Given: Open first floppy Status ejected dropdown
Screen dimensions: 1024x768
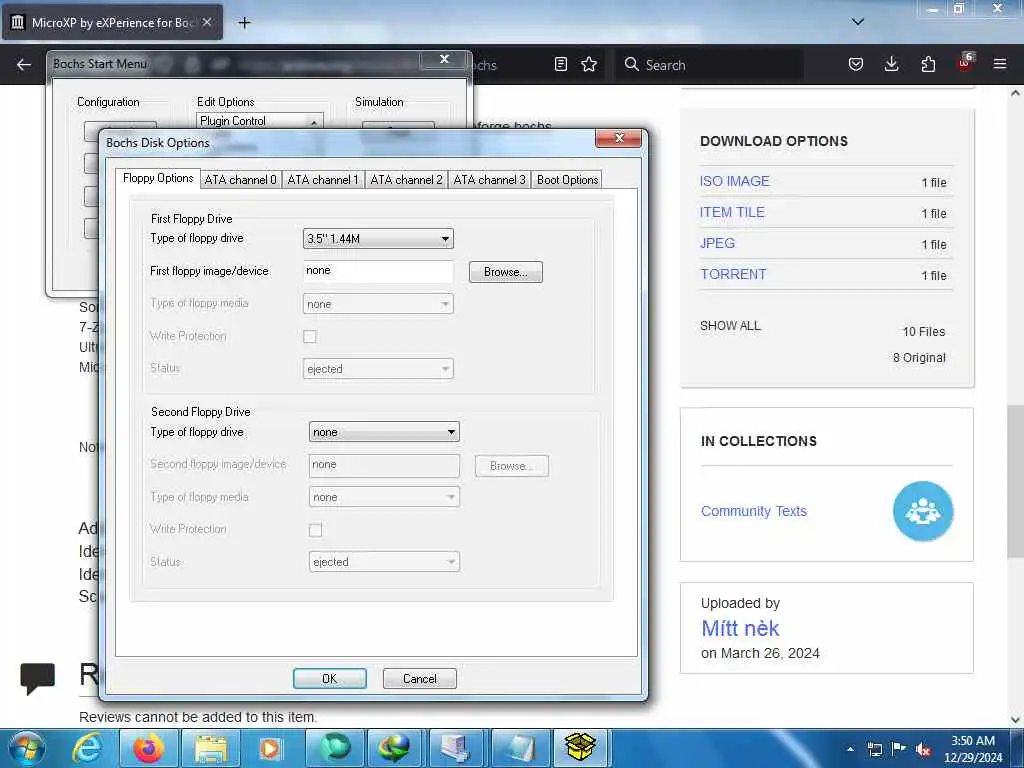Looking at the screenshot, I should pyautogui.click(x=378, y=369).
